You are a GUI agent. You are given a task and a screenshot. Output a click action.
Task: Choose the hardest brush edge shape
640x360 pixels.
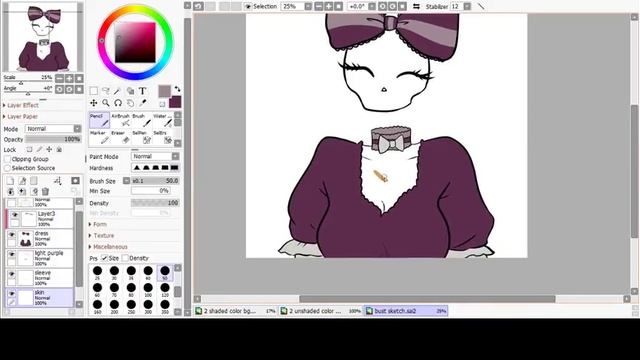tap(174, 168)
